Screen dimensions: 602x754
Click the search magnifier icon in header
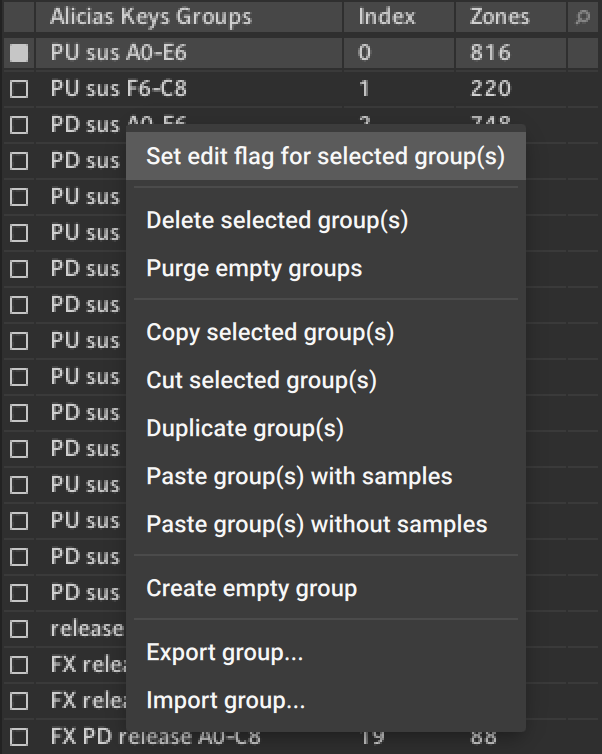[583, 17]
